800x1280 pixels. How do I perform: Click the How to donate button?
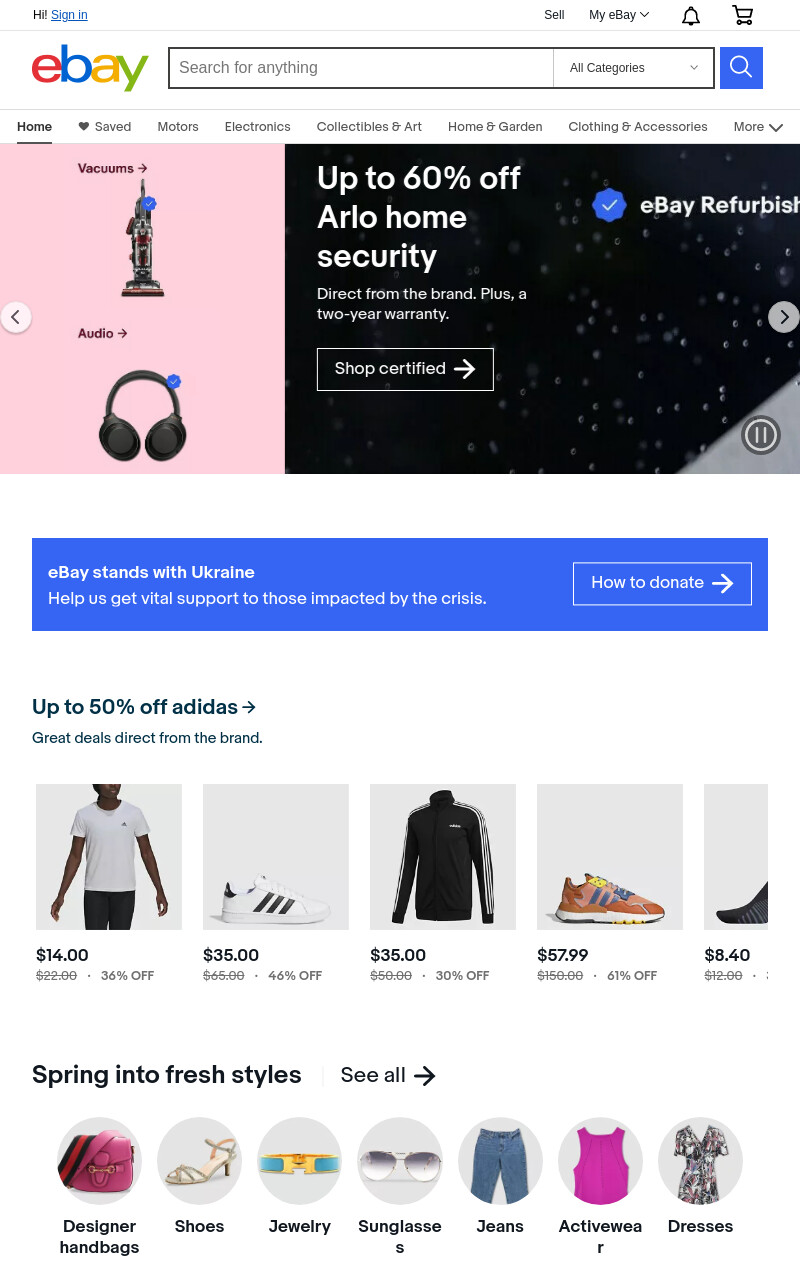pos(662,583)
